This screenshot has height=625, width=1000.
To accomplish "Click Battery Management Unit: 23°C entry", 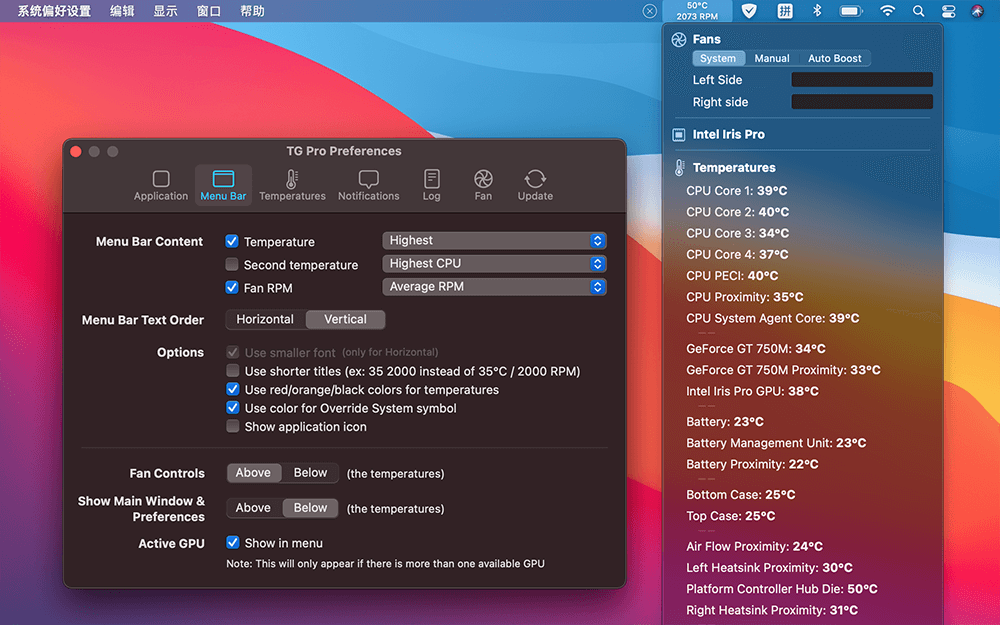I will pos(776,443).
